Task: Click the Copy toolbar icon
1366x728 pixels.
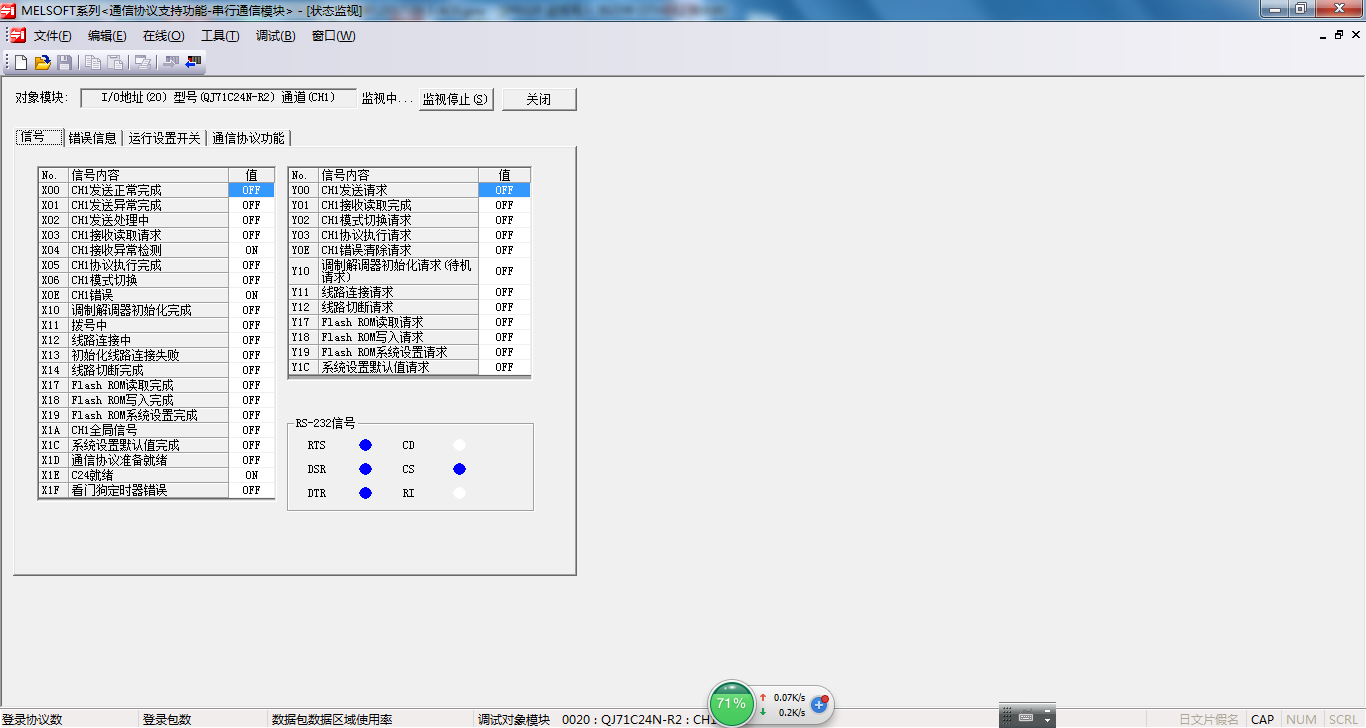Action: (93, 62)
